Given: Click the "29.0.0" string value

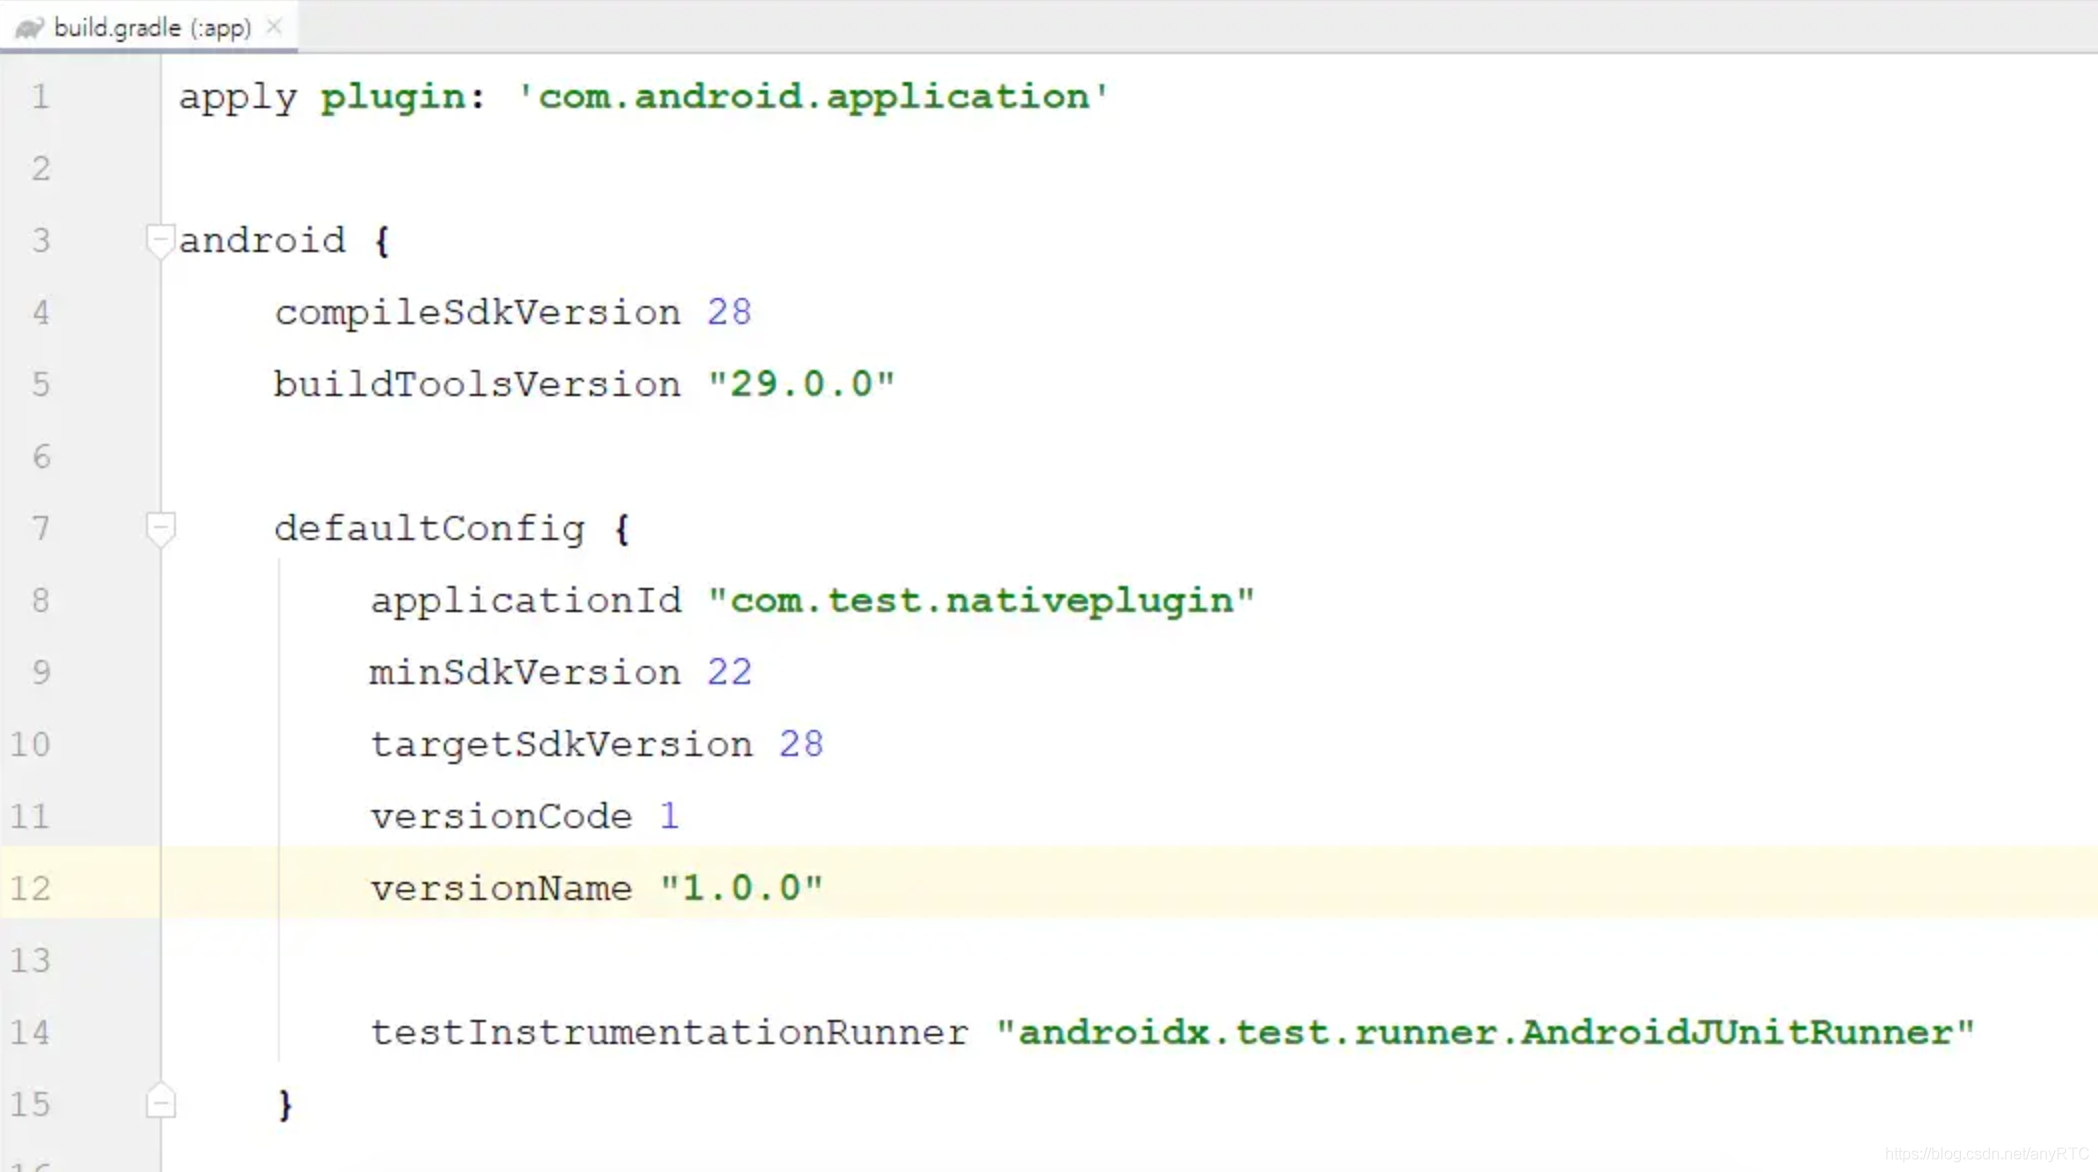Looking at the screenshot, I should coord(801,384).
